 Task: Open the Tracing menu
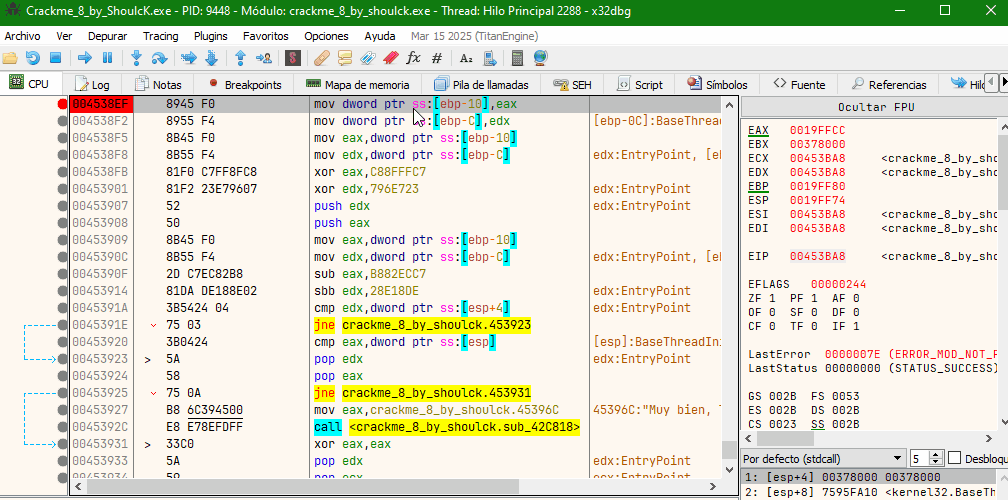161,36
